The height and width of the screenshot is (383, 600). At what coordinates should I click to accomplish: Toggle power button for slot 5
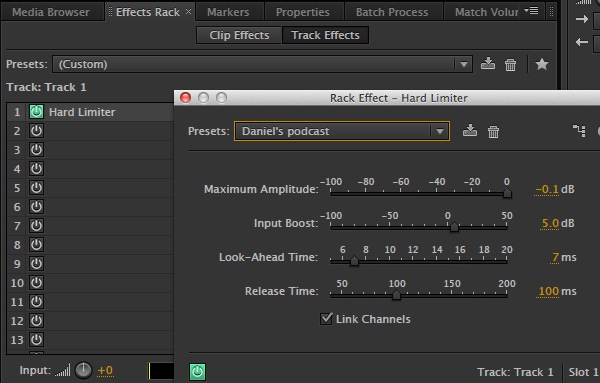(x=36, y=188)
